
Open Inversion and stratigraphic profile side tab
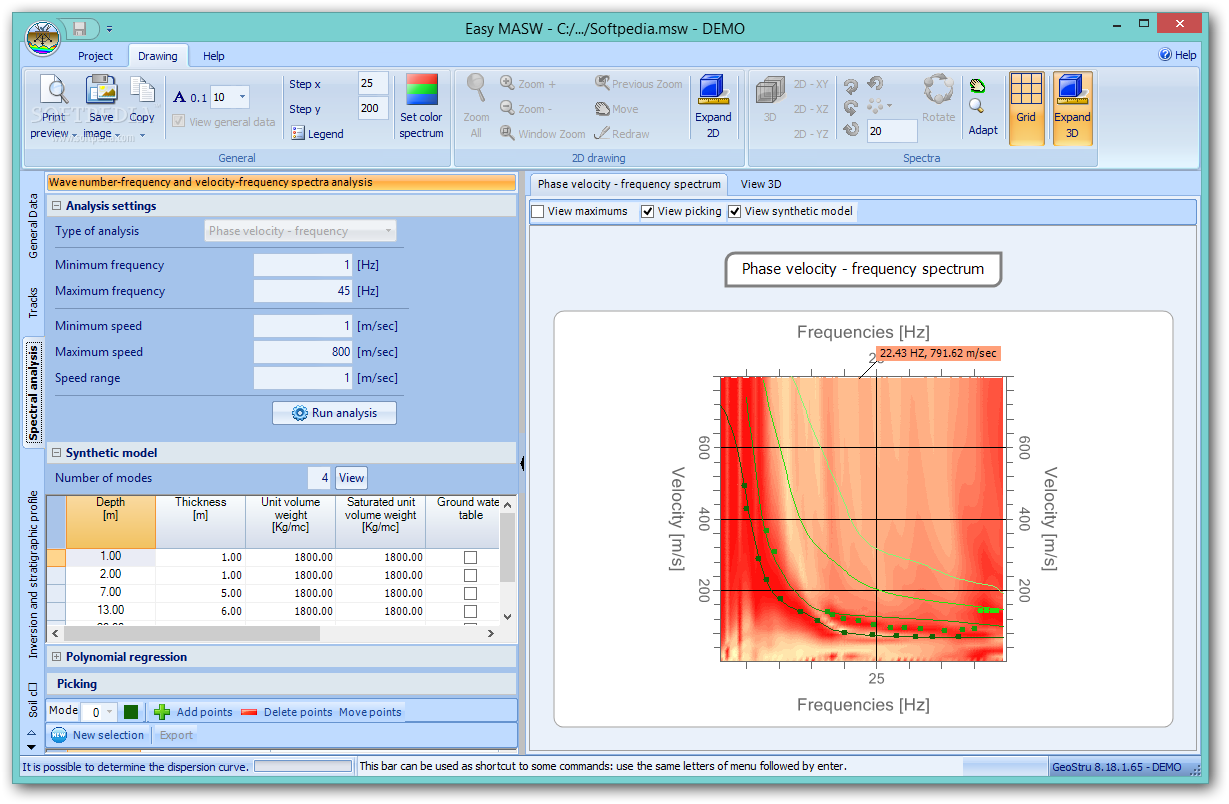33,574
